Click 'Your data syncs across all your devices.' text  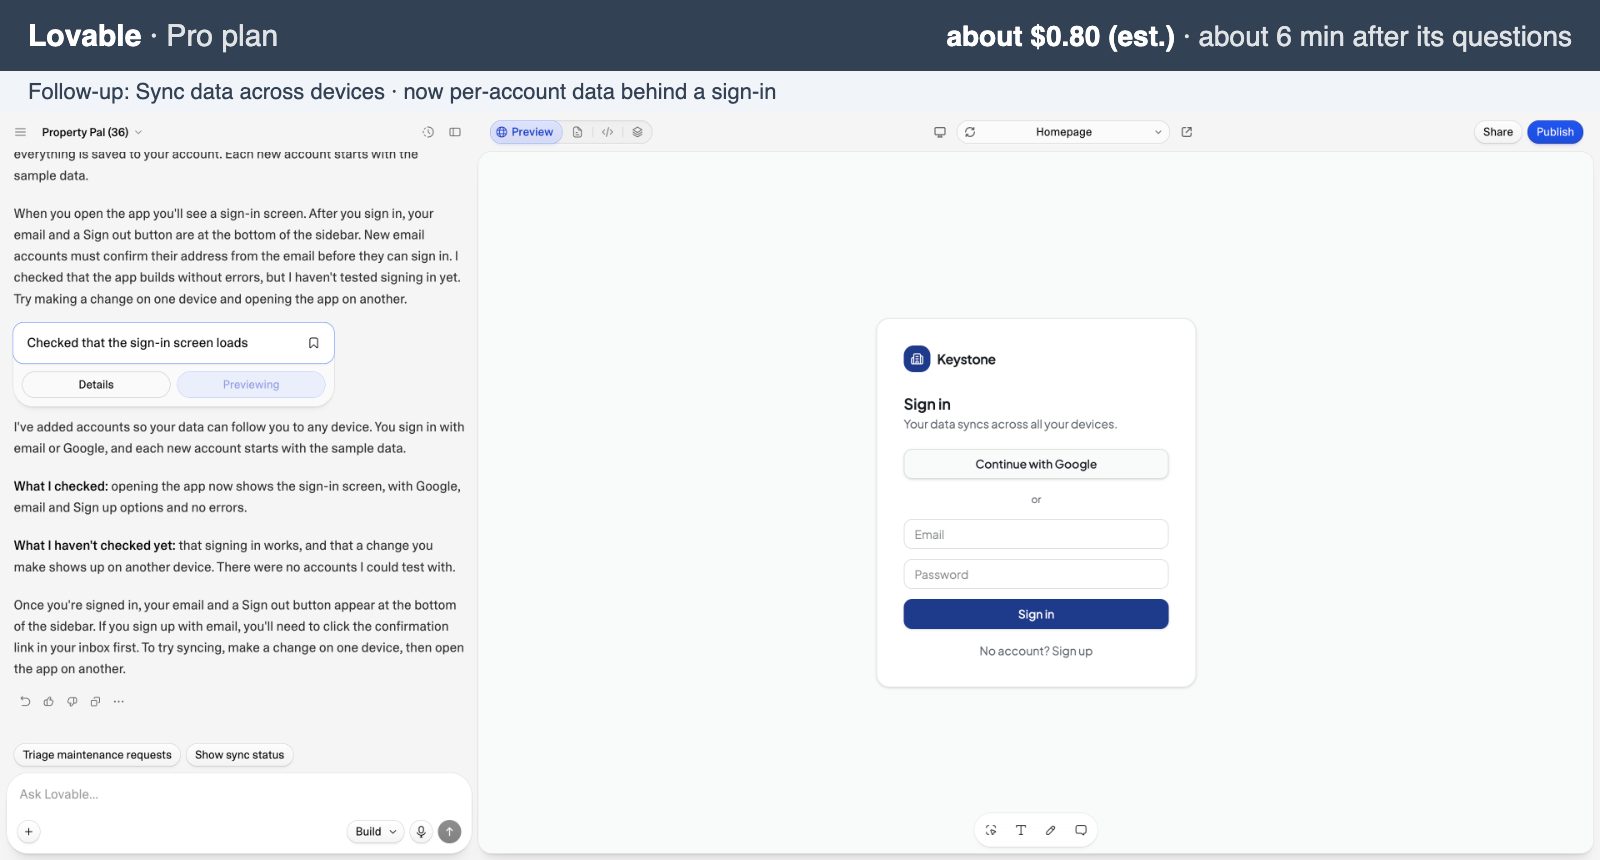[1010, 425]
